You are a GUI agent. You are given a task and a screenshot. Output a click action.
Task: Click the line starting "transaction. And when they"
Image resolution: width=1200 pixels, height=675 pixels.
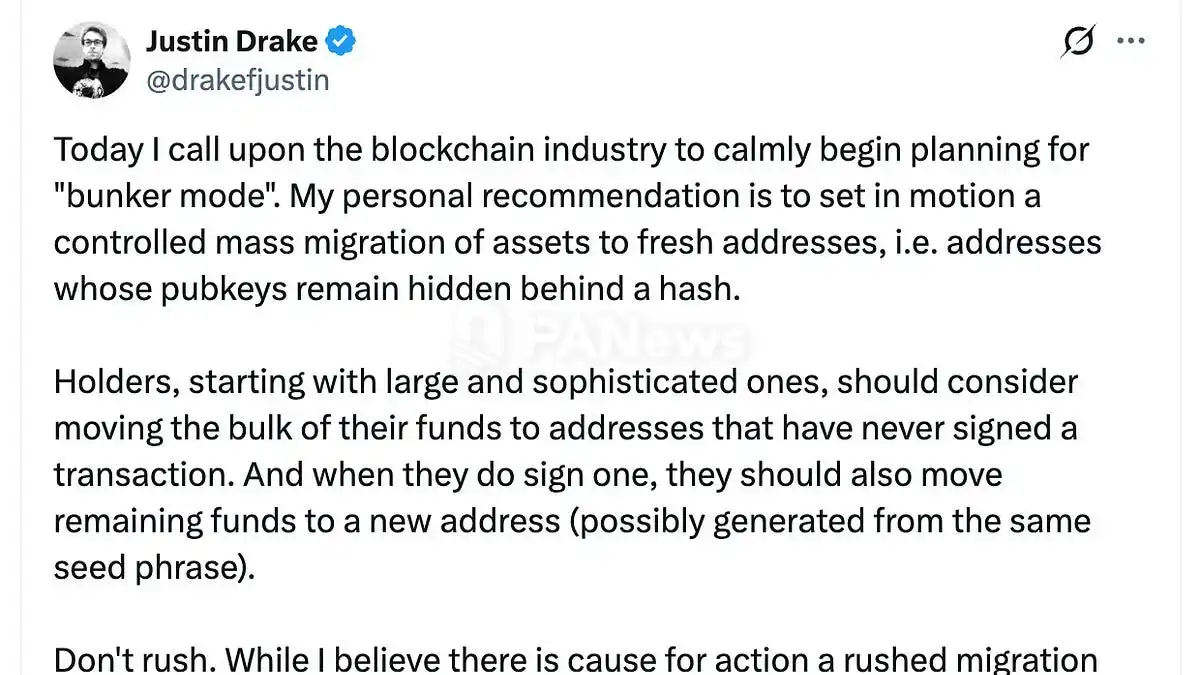pyautogui.click(x=528, y=474)
